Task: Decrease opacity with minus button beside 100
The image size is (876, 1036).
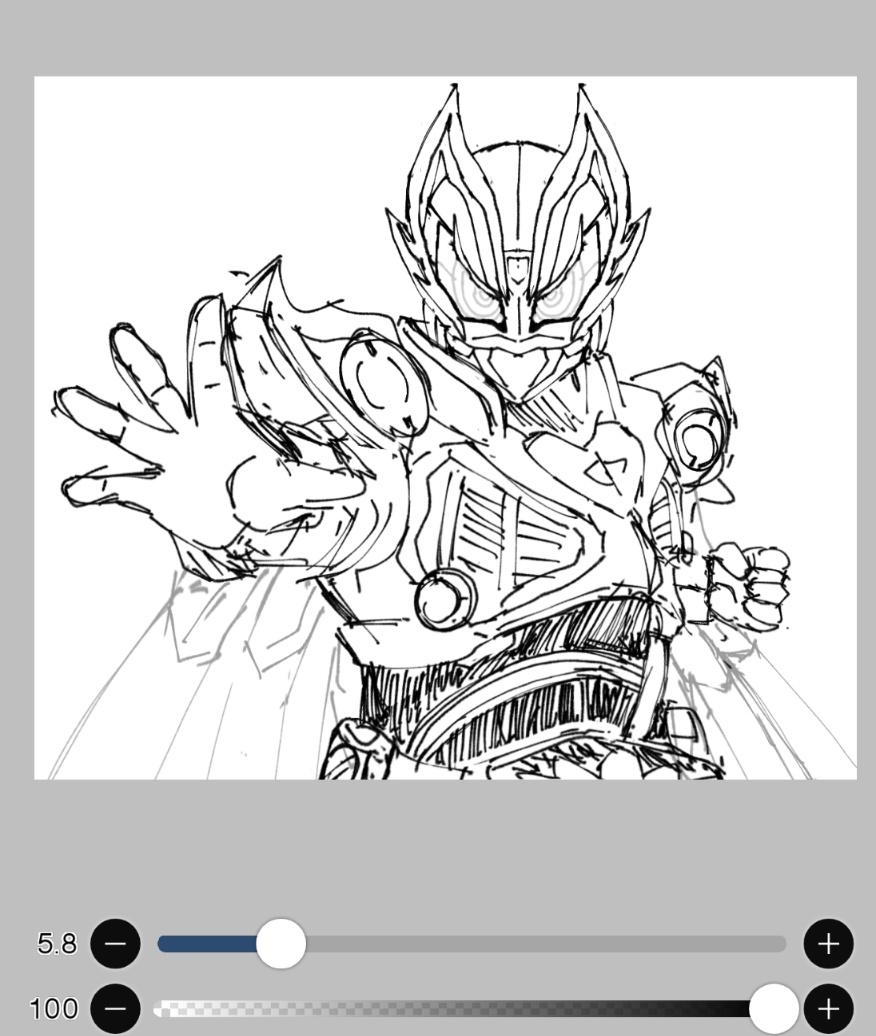Action: point(115,1009)
